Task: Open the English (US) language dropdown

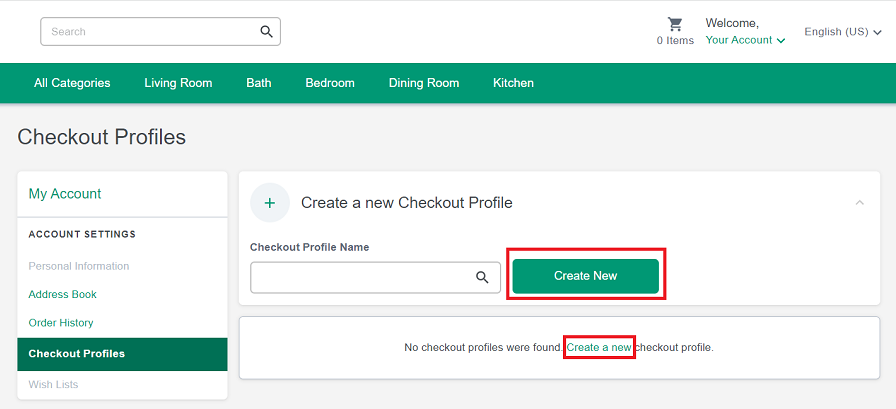Action: click(x=842, y=32)
